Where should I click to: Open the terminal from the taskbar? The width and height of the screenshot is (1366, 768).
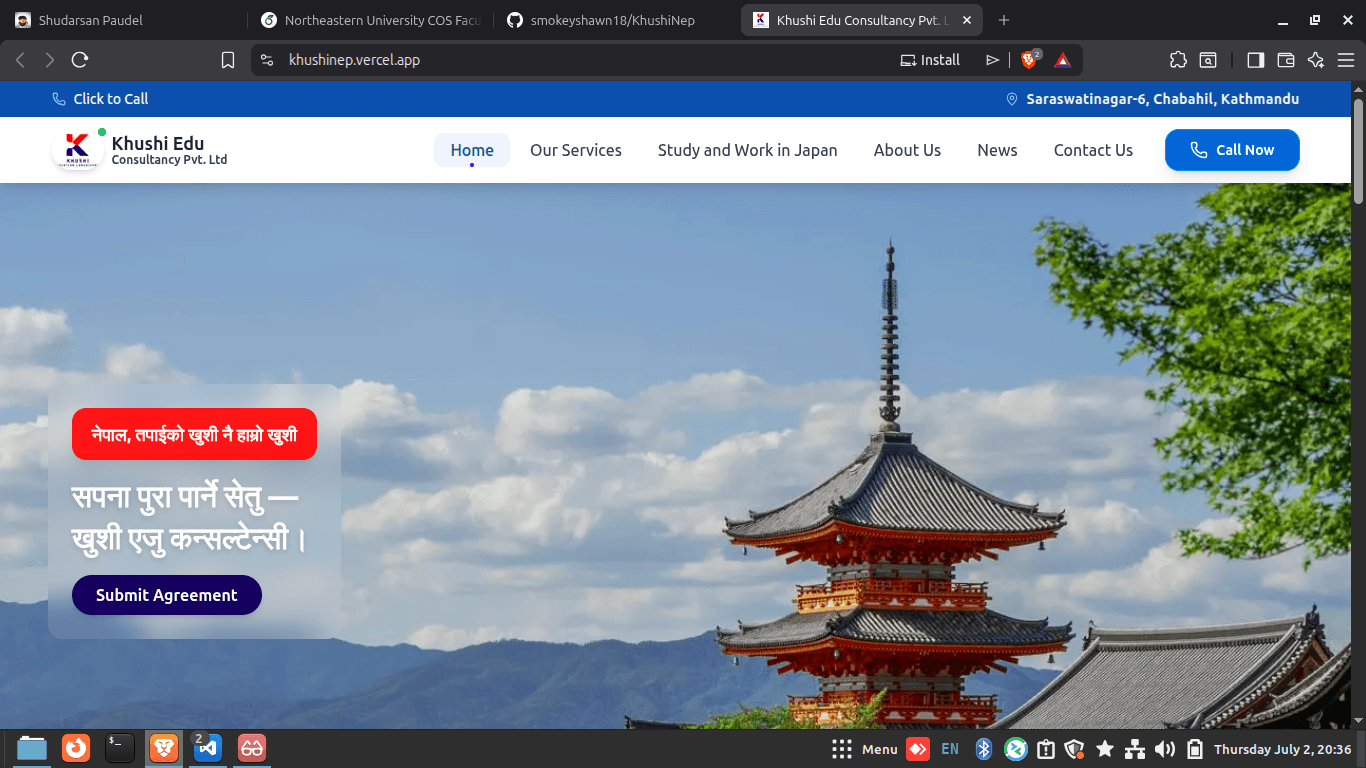[120, 748]
